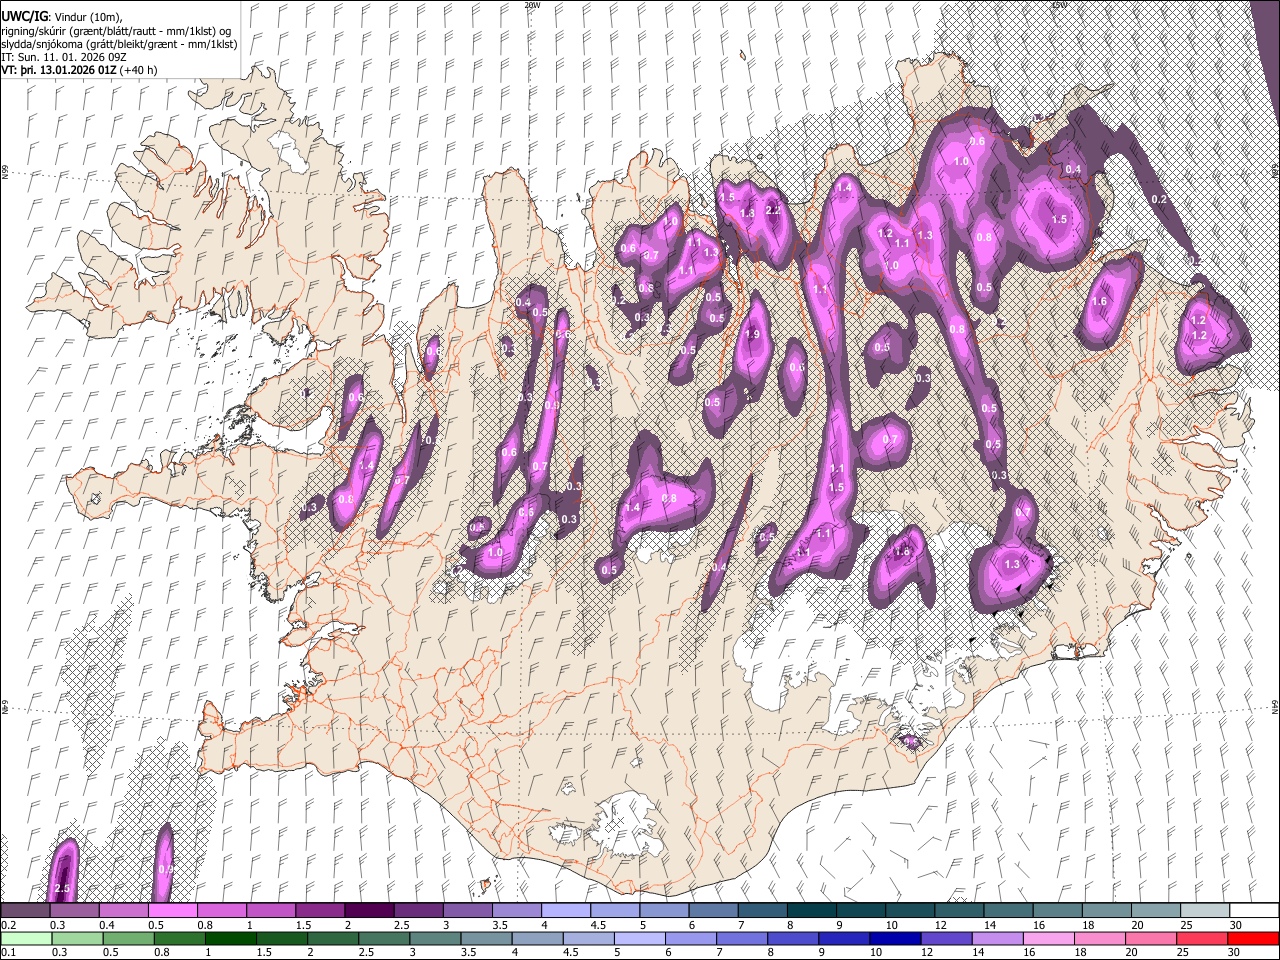Pick the upper scale swatch between 18 and 20
1280x960 pixels.
tap(1108, 911)
